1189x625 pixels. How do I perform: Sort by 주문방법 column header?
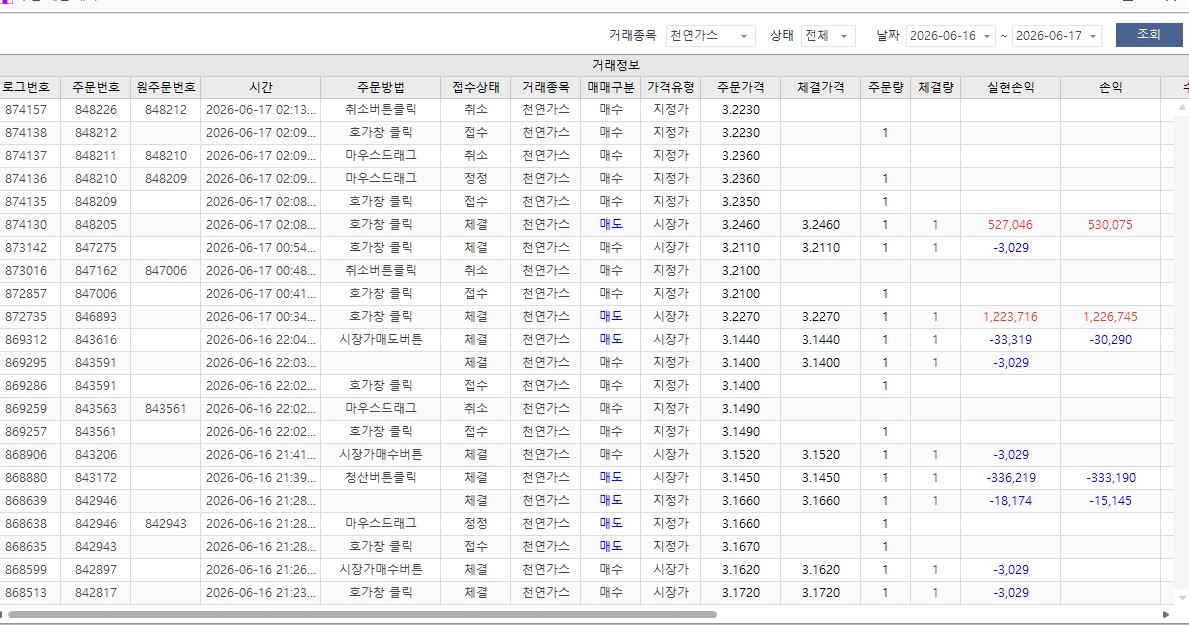click(381, 87)
